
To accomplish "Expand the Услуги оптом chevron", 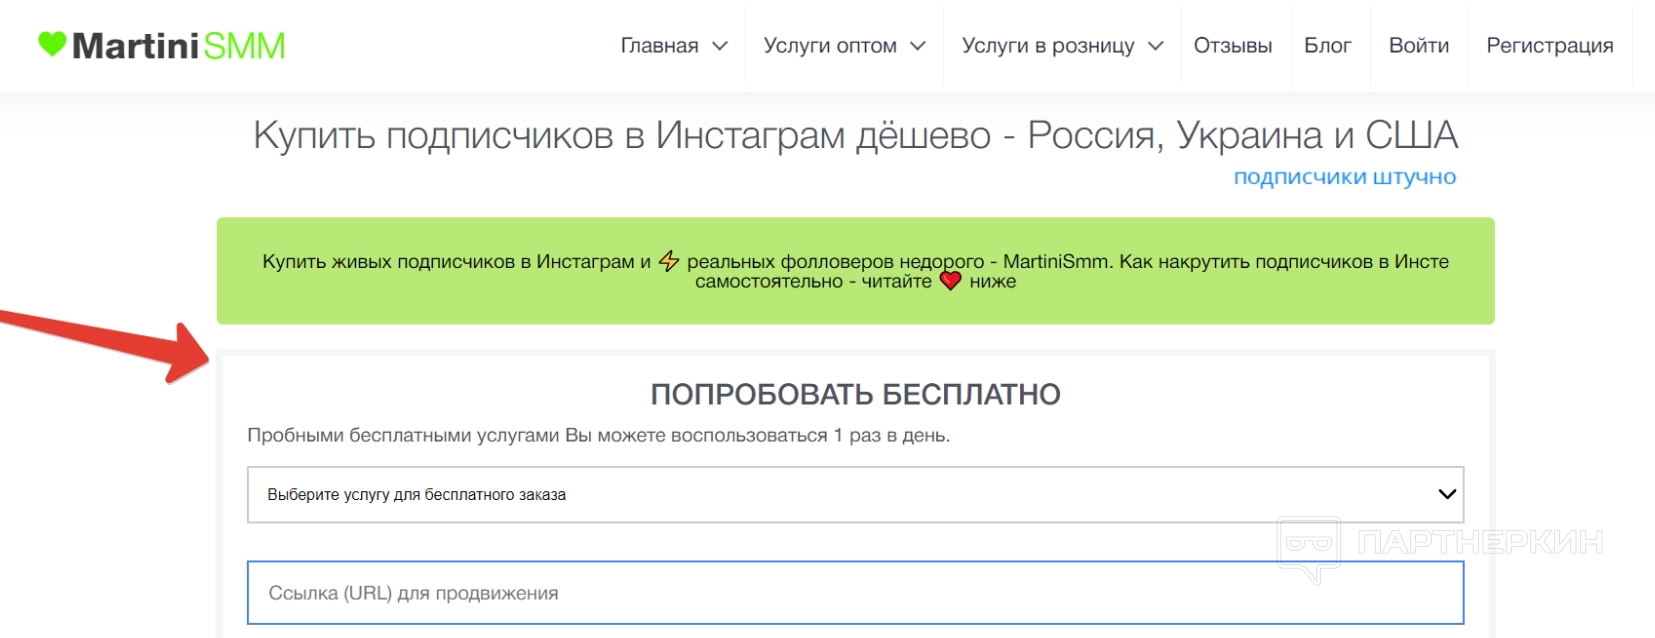I will (x=918, y=46).
